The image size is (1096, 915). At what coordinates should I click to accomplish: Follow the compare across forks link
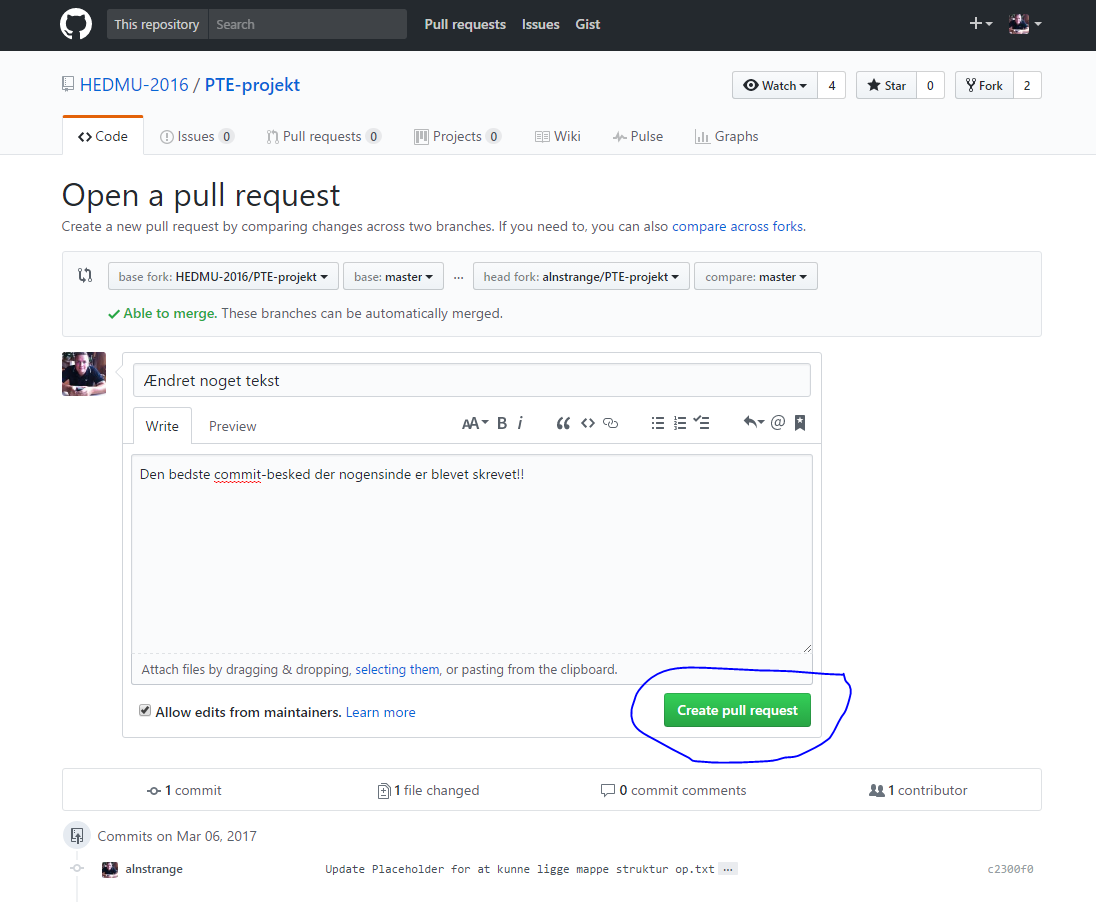pos(737,226)
